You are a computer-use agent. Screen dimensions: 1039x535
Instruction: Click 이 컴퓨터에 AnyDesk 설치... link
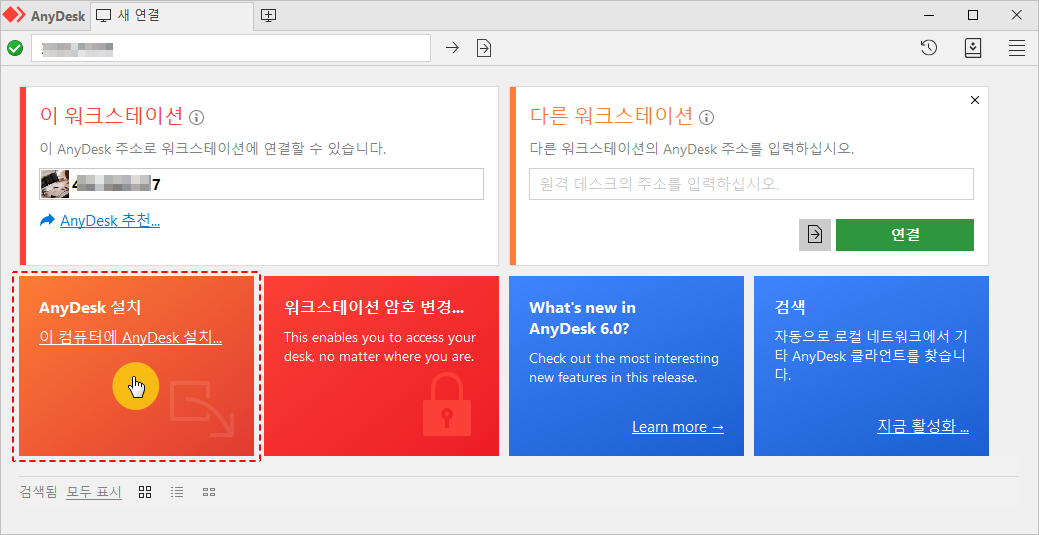[131, 337]
